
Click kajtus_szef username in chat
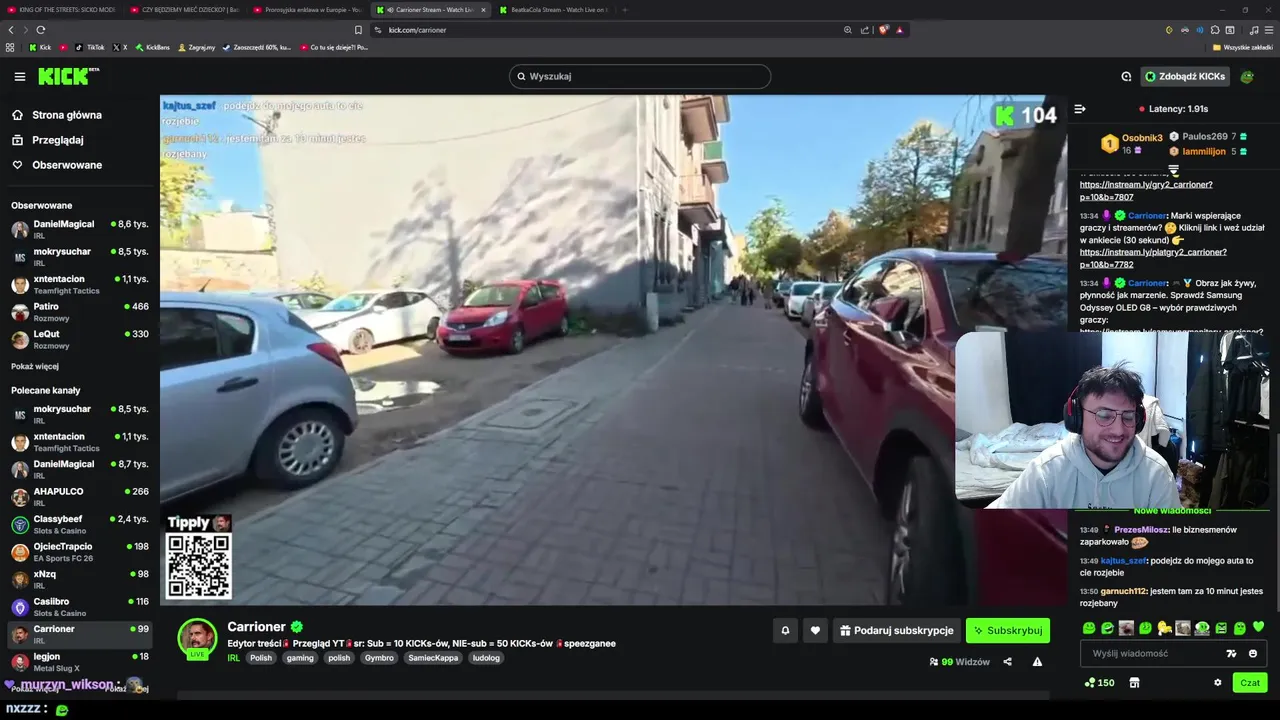(1124, 561)
